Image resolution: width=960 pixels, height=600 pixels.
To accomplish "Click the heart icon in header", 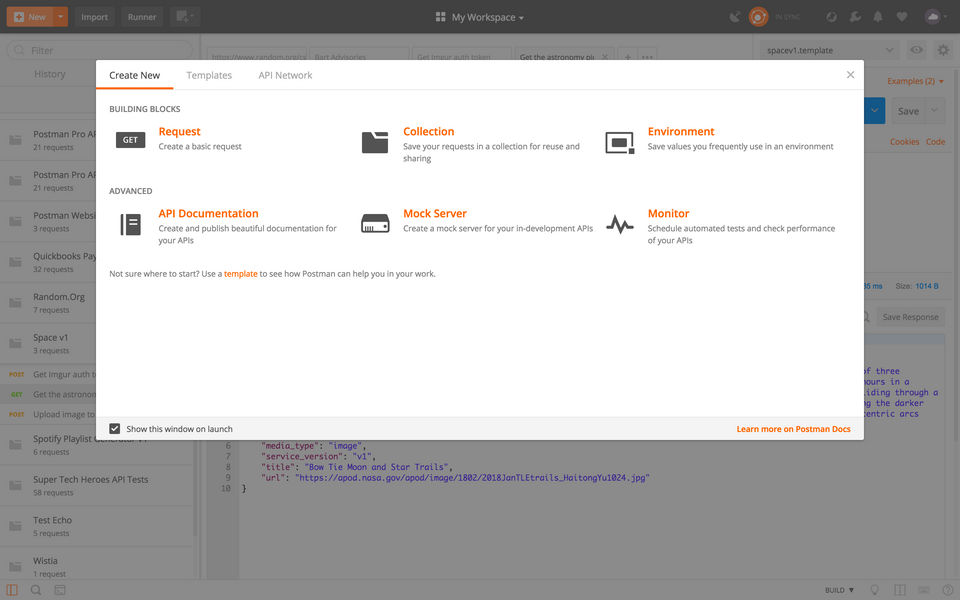I will tap(902, 17).
